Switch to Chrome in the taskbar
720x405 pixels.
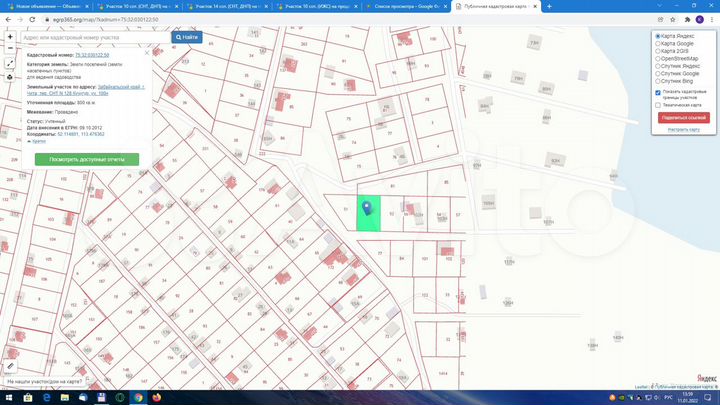[138, 397]
